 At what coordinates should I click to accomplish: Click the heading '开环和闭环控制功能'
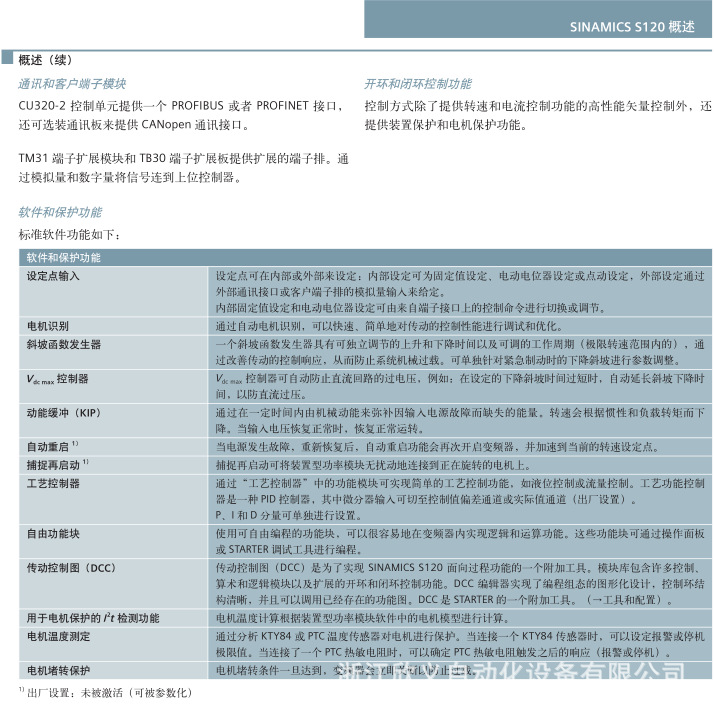(x=418, y=84)
